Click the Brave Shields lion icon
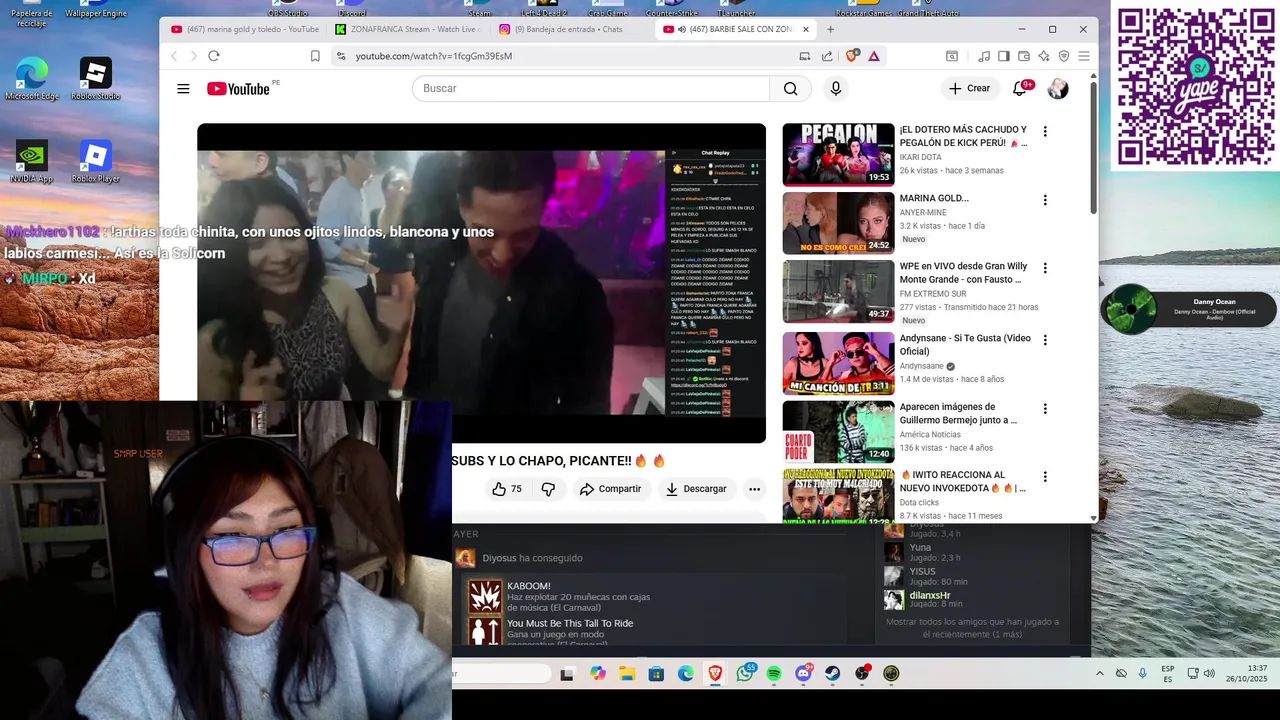The width and height of the screenshot is (1280, 720). (x=851, y=56)
